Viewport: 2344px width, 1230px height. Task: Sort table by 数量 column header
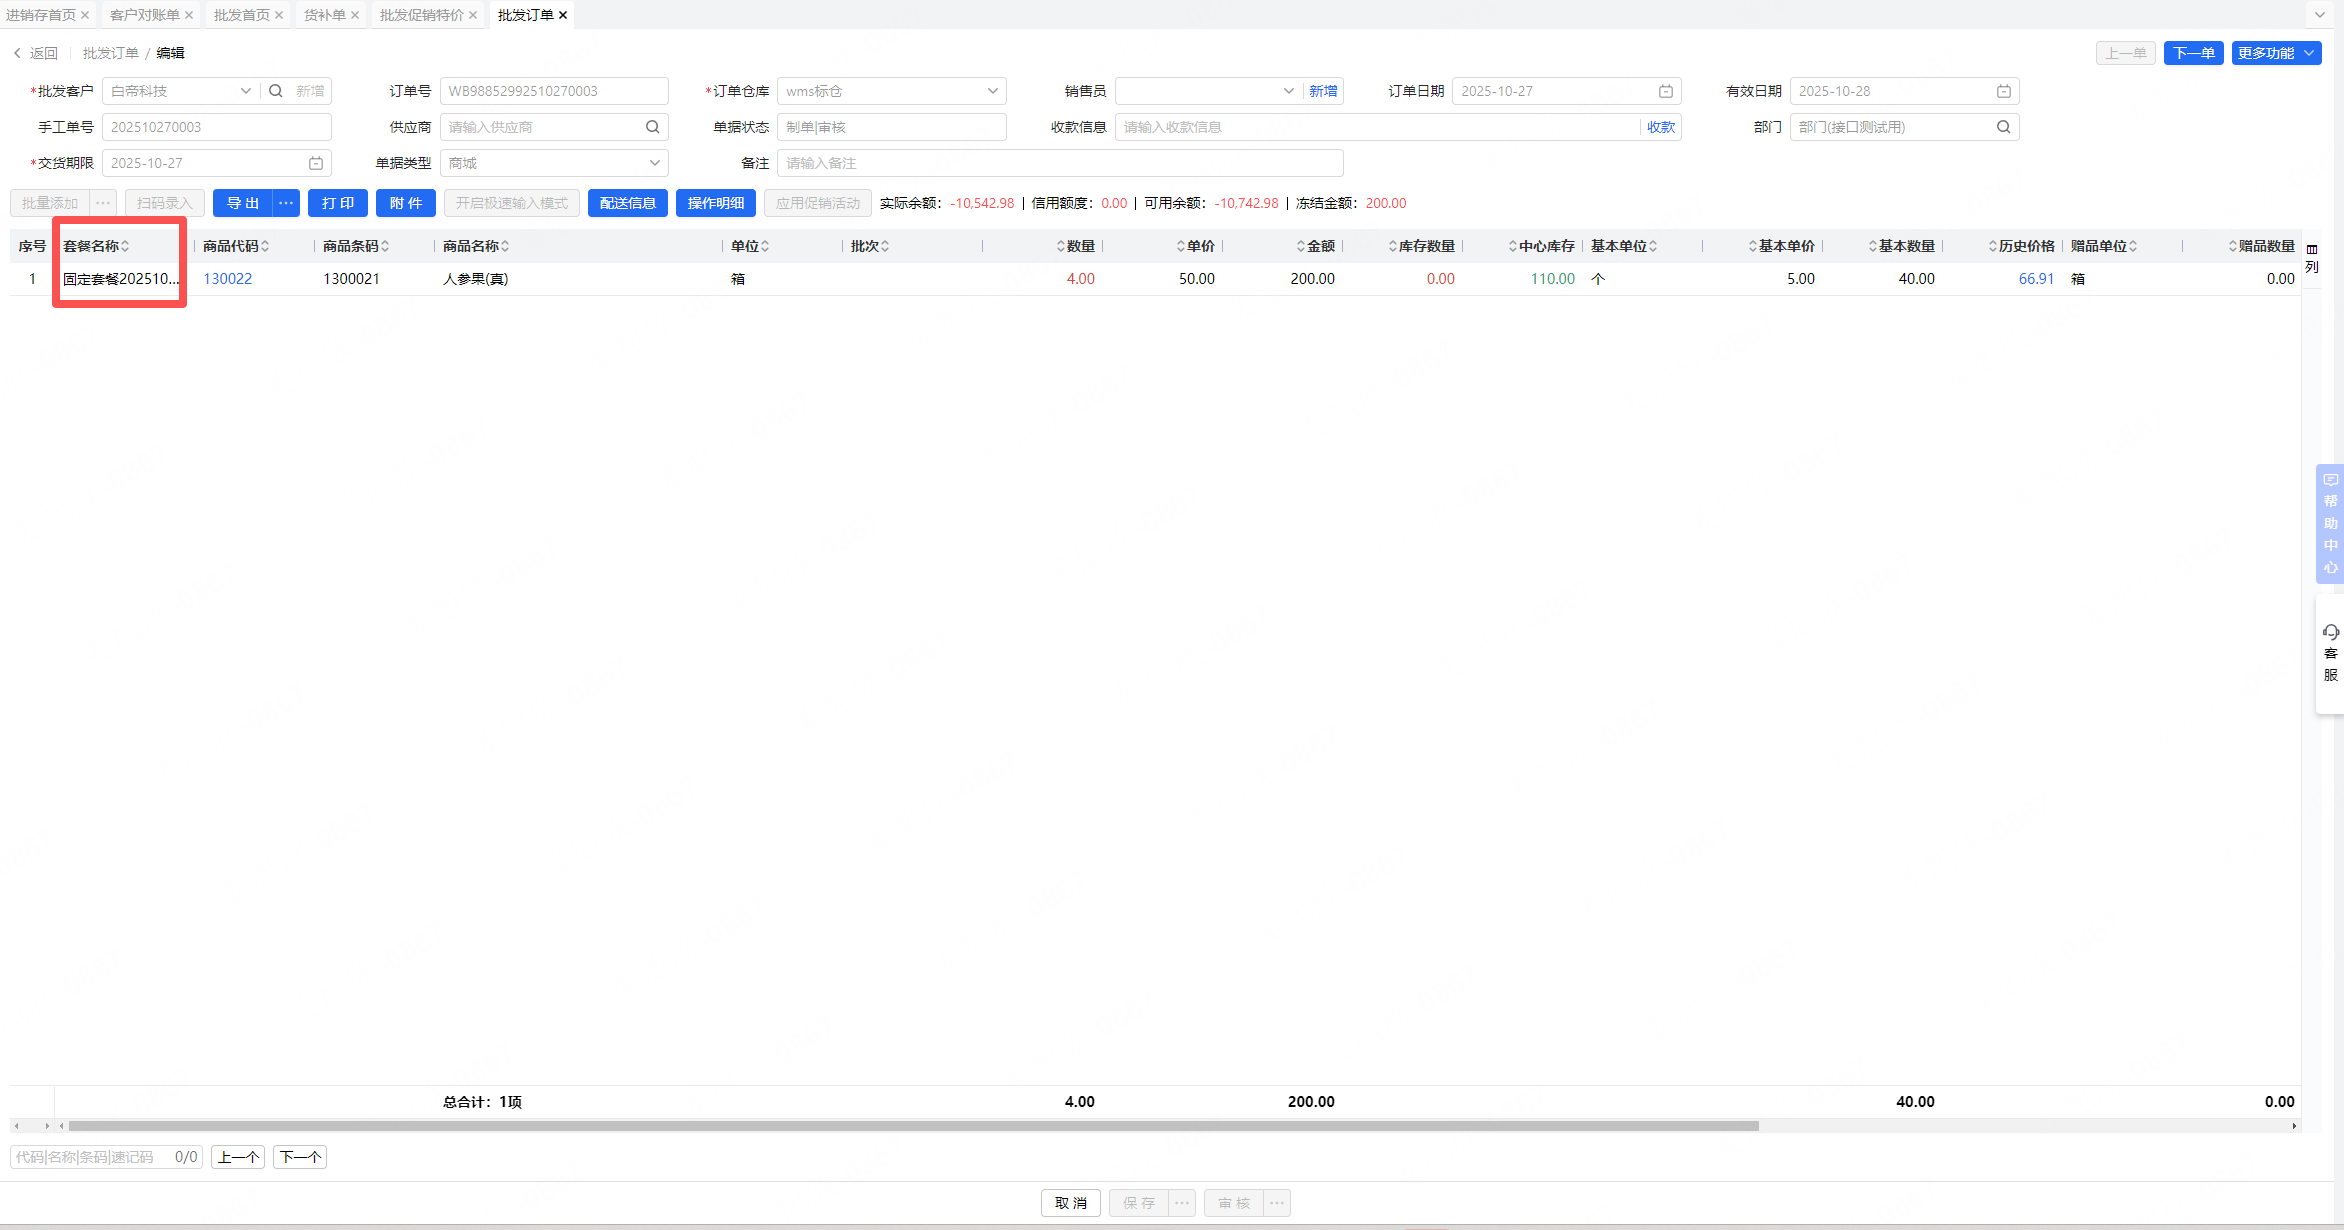pos(1080,246)
